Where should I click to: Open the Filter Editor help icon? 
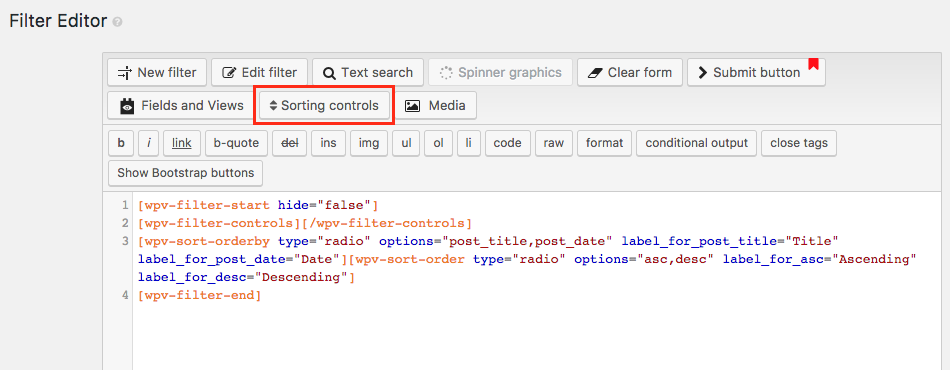(x=118, y=22)
